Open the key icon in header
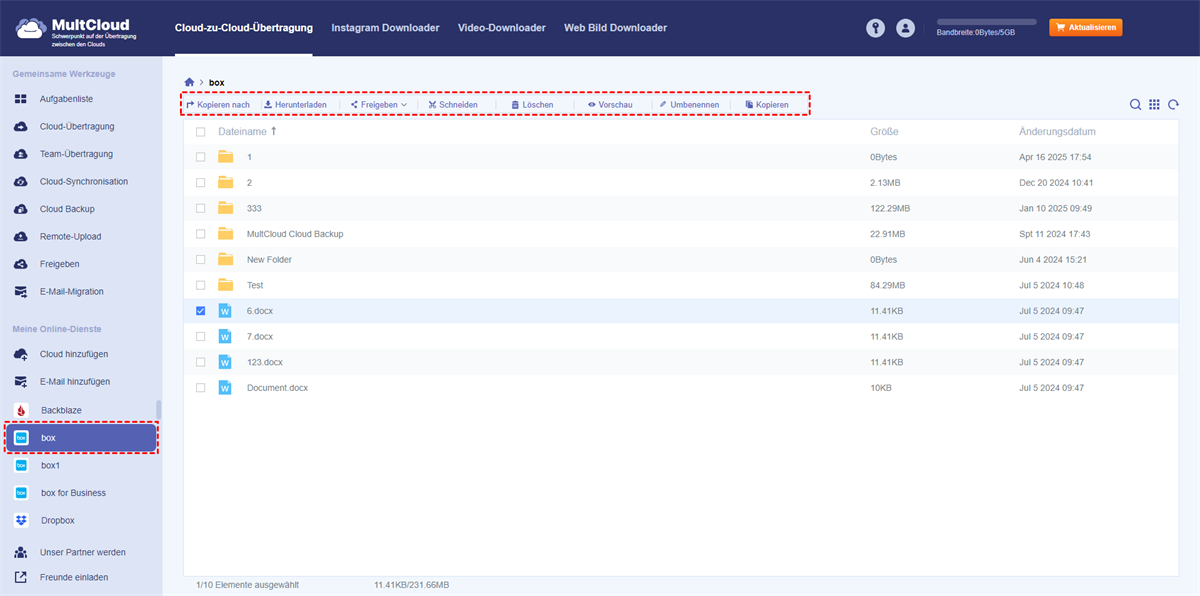 pyautogui.click(x=876, y=29)
